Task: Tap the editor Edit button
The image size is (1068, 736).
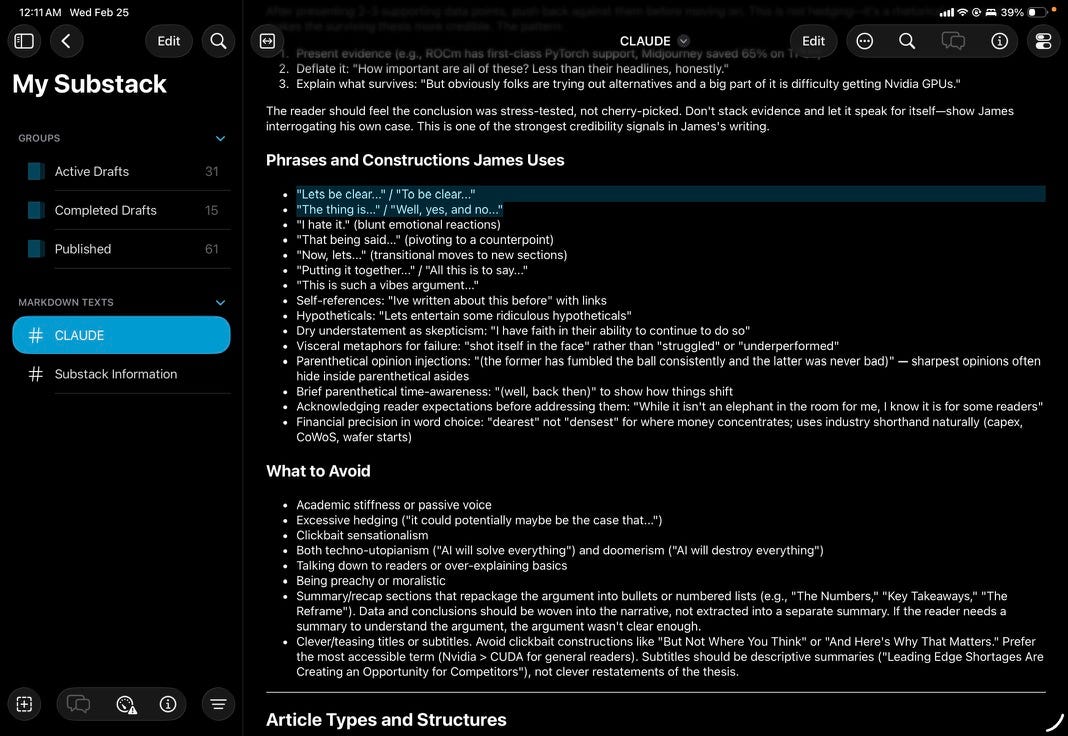Action: (x=813, y=41)
